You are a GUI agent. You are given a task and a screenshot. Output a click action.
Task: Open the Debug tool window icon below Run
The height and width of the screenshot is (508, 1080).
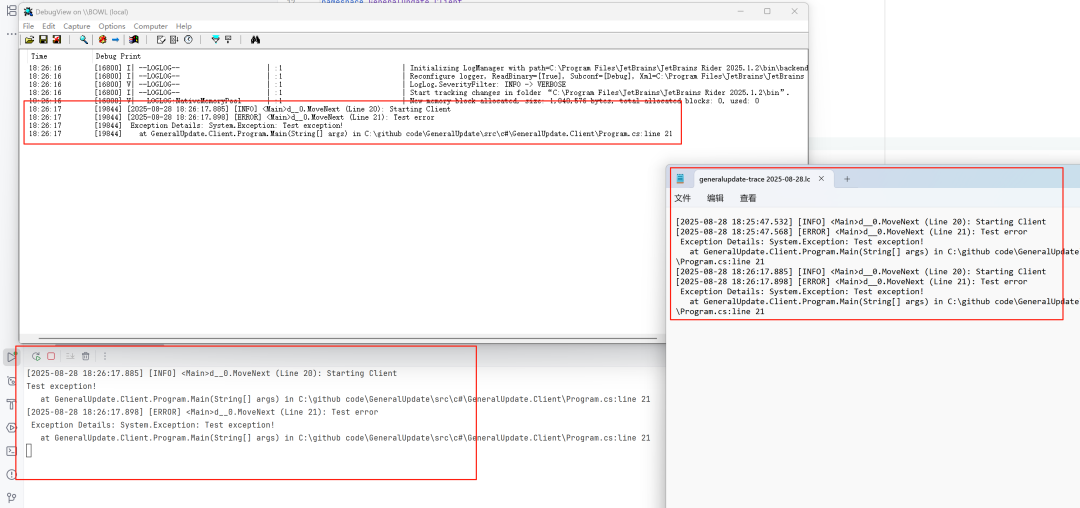tap(11, 381)
